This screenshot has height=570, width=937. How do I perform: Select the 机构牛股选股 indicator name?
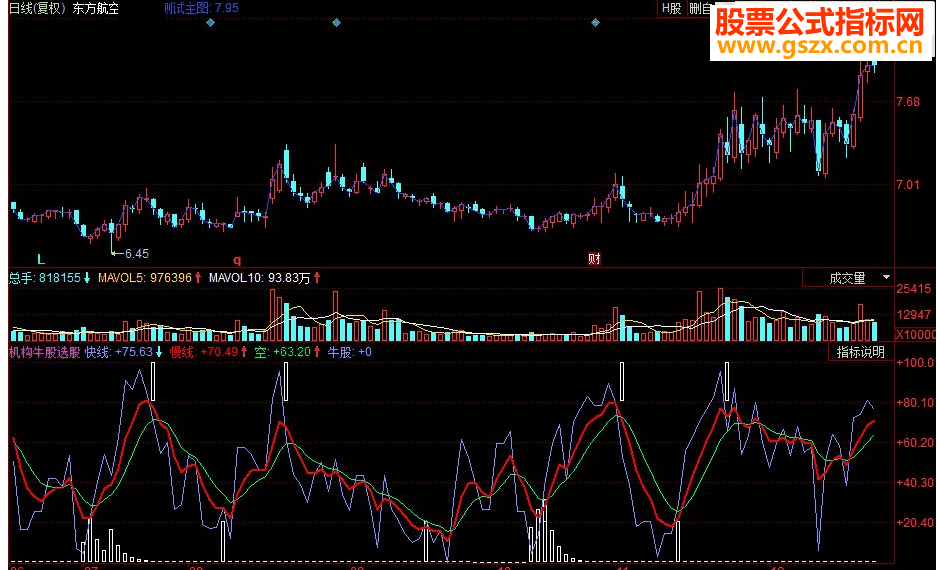pyautogui.click(x=45, y=353)
